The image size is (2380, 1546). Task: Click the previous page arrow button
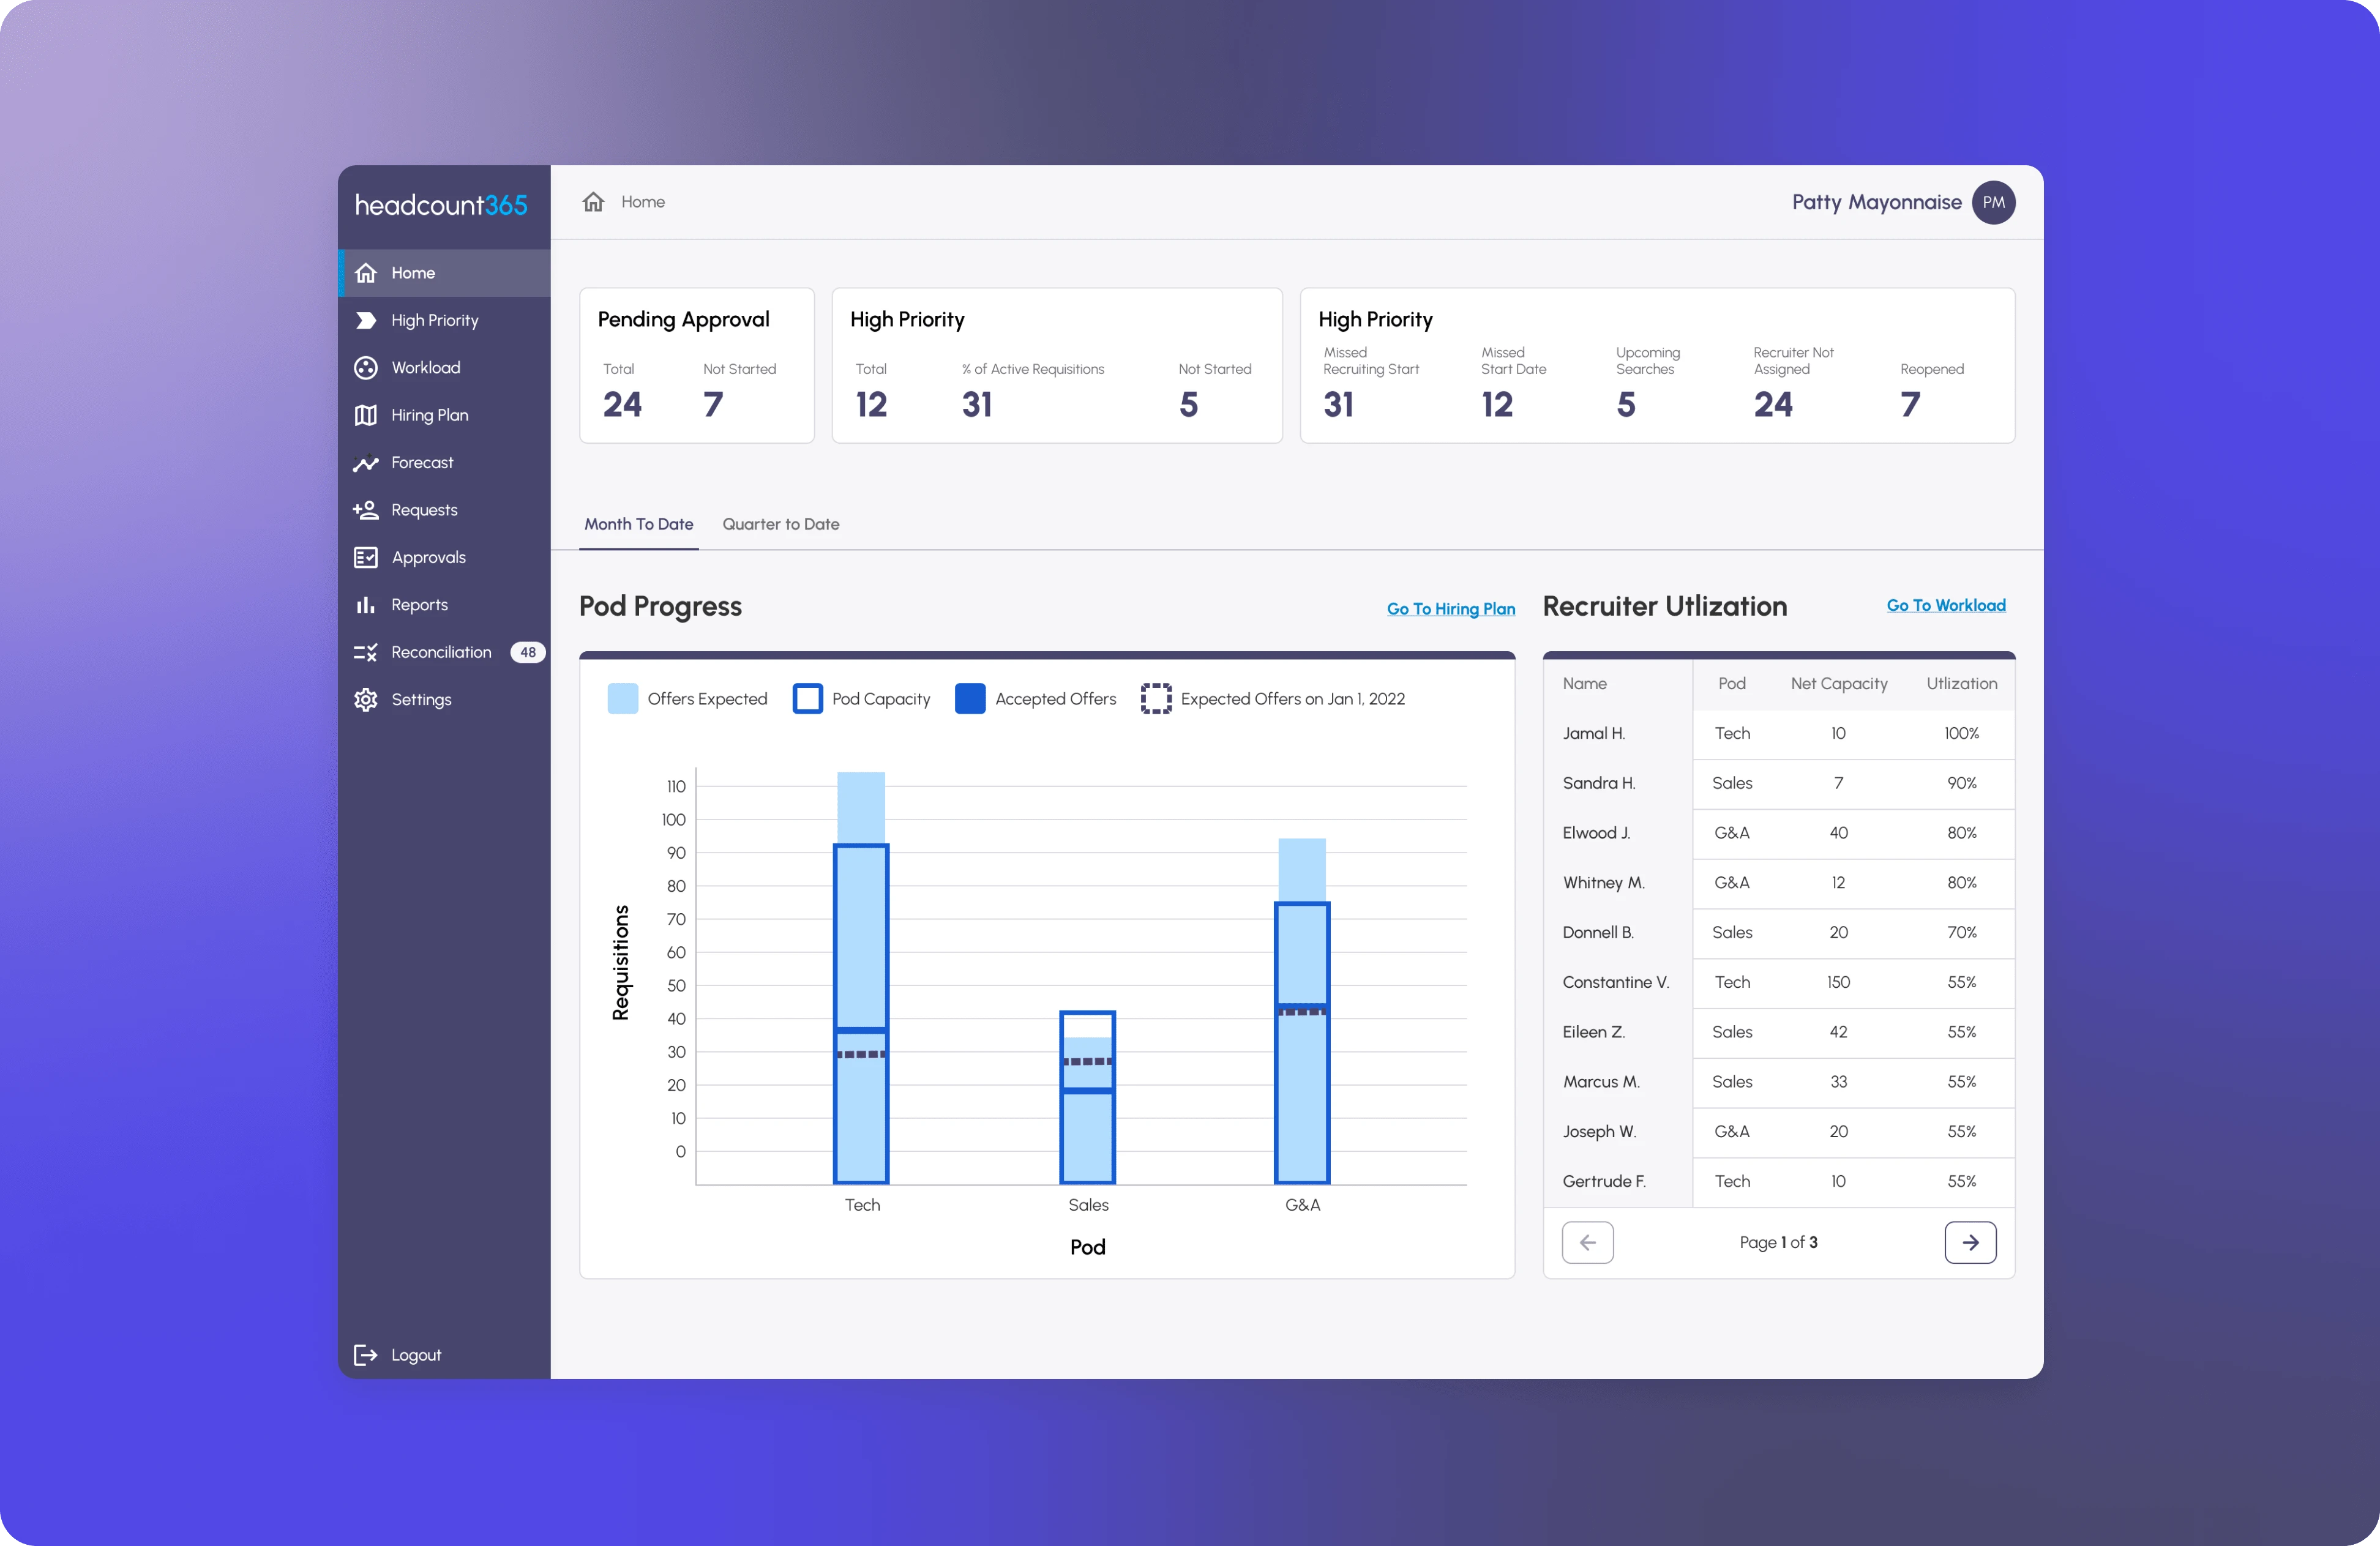pyautogui.click(x=1587, y=1242)
